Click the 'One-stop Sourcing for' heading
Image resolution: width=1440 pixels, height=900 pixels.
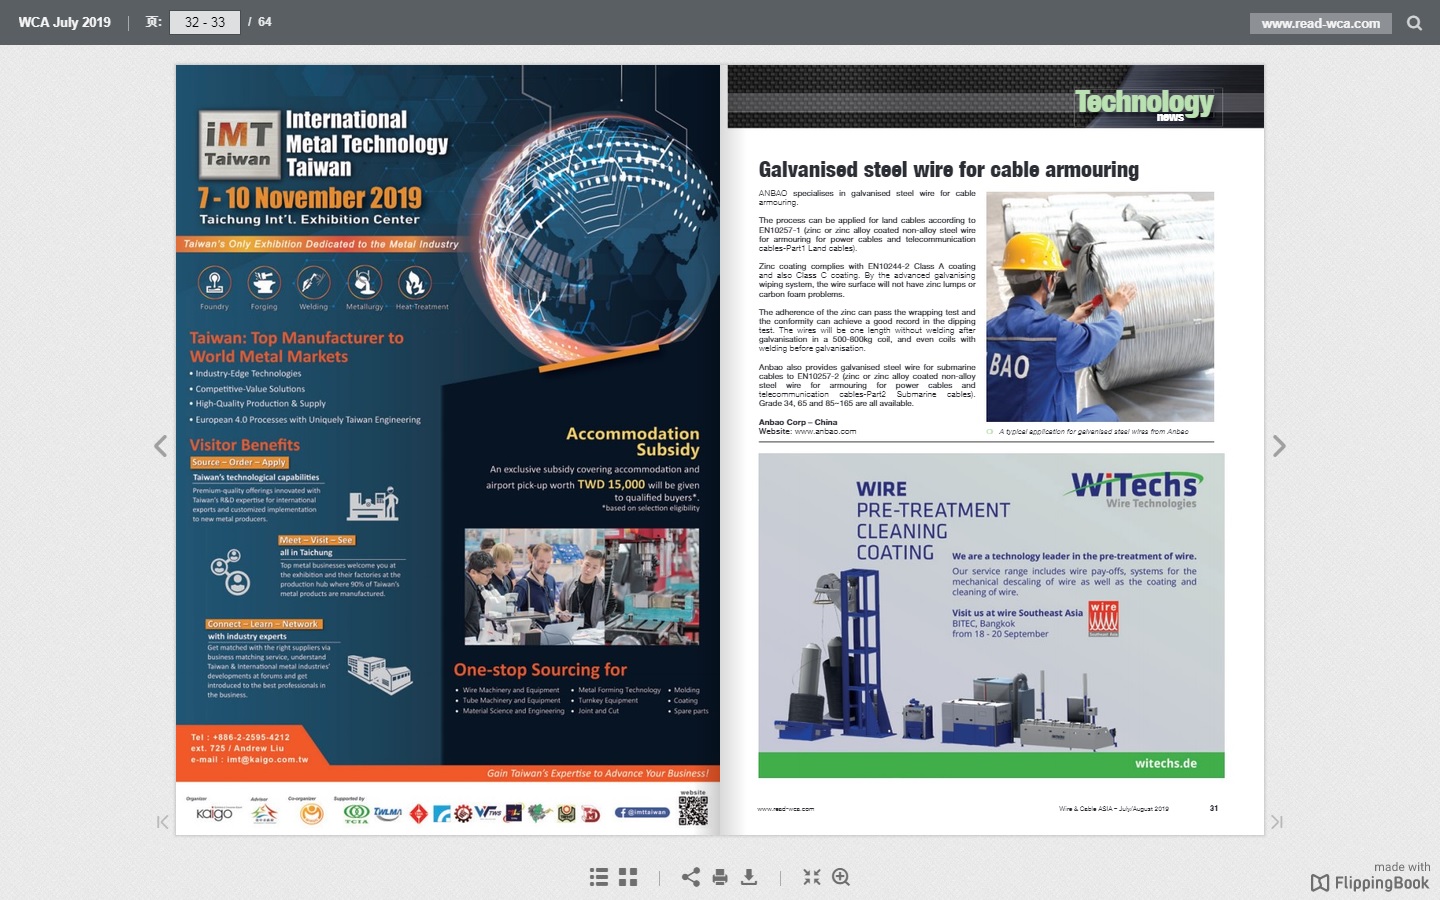tap(540, 670)
